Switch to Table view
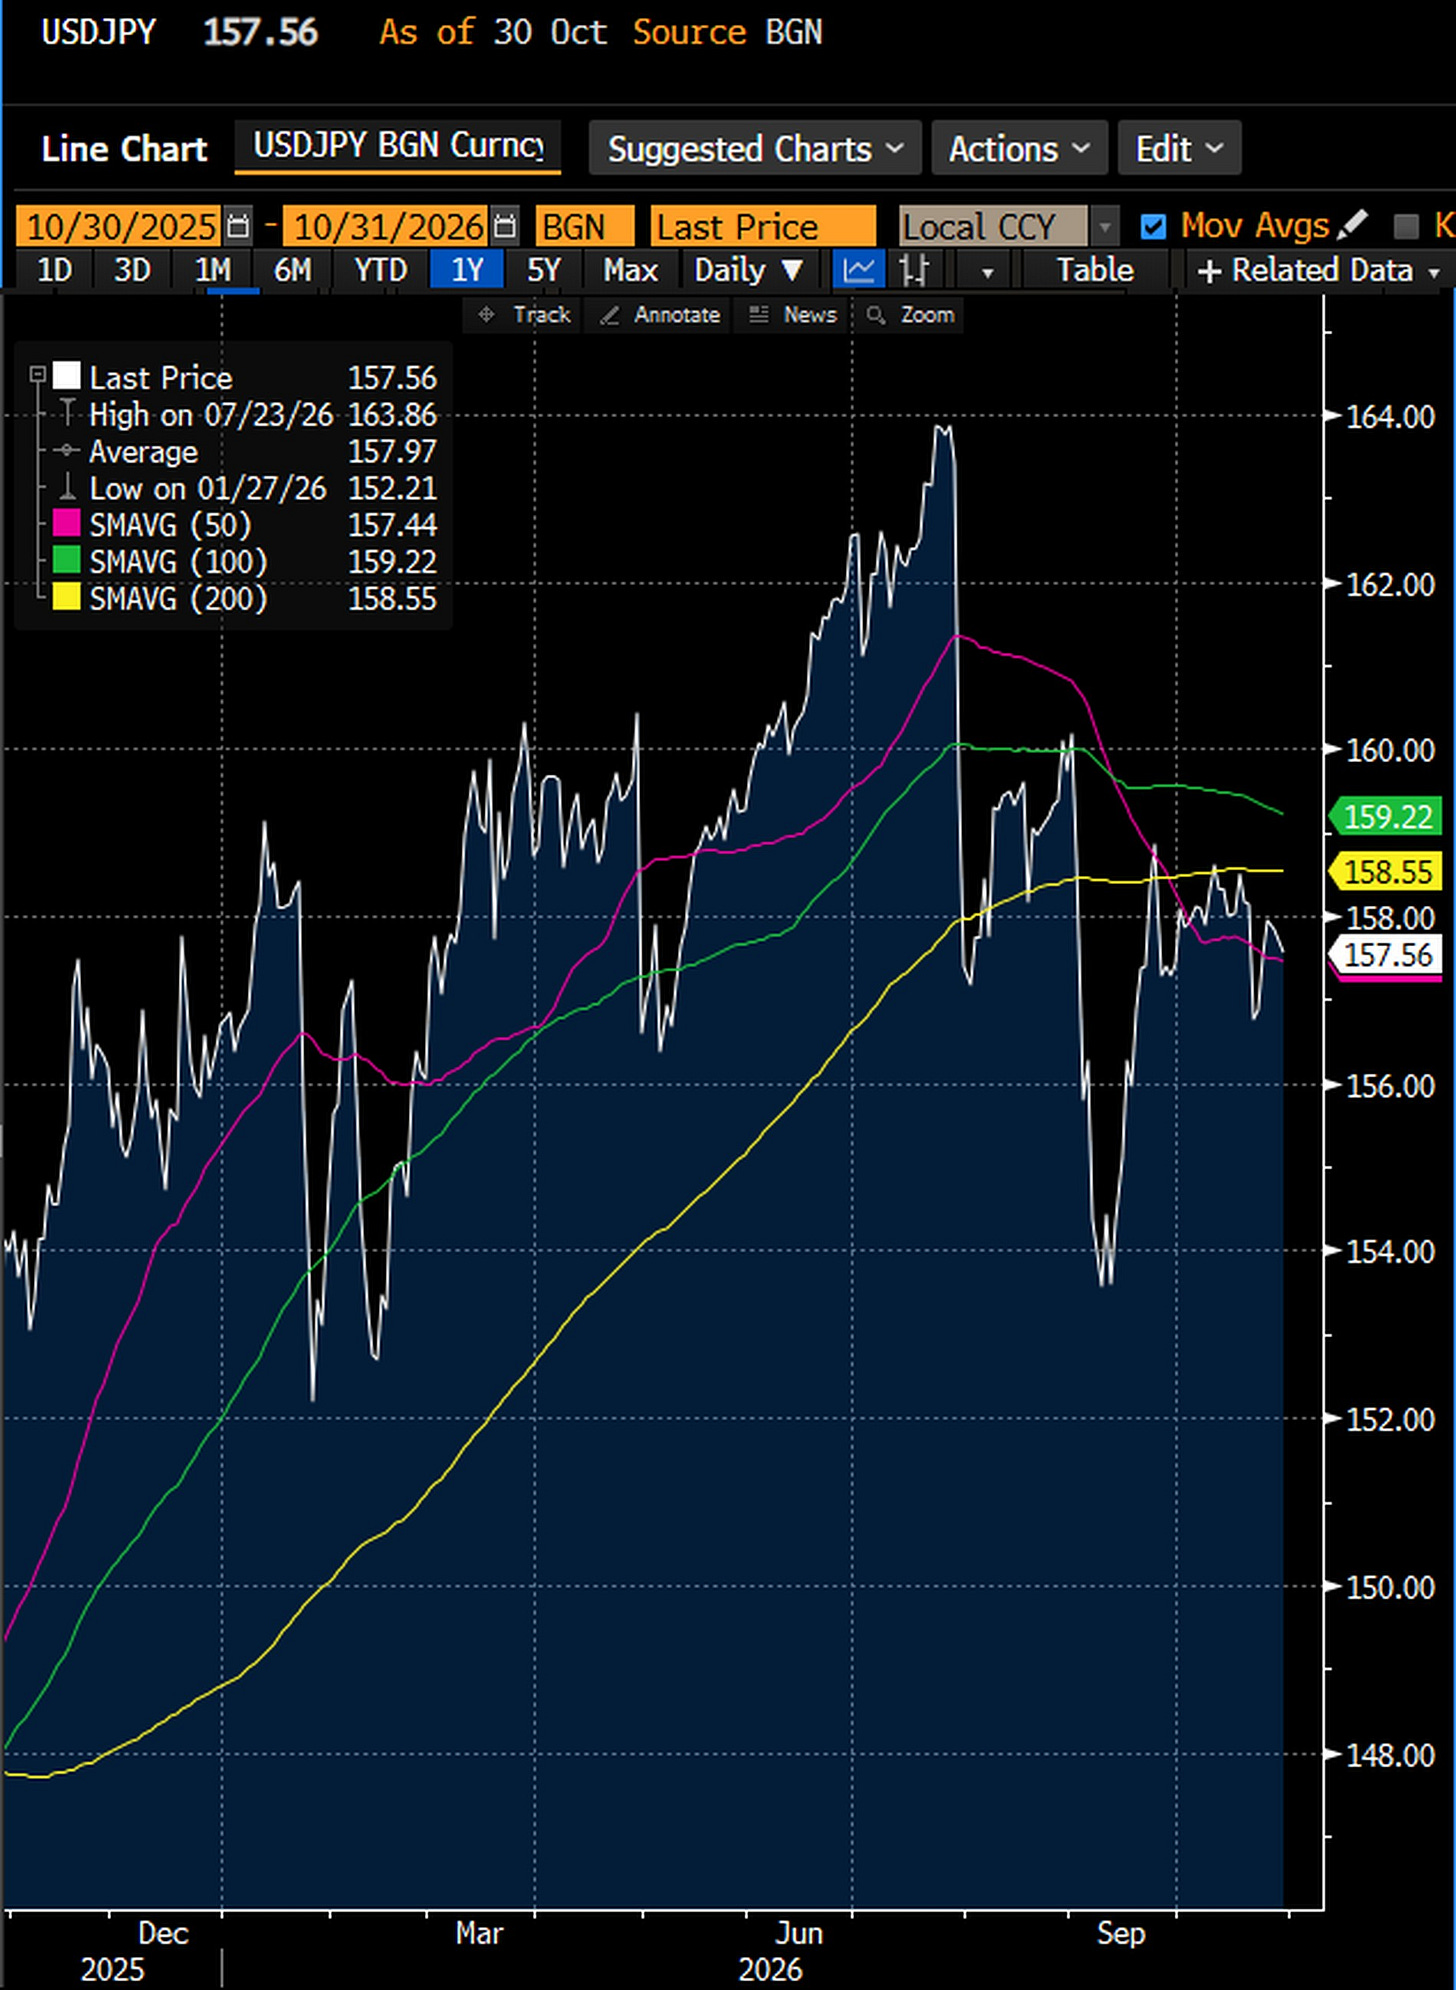The height and width of the screenshot is (1990, 1456). tap(1095, 271)
